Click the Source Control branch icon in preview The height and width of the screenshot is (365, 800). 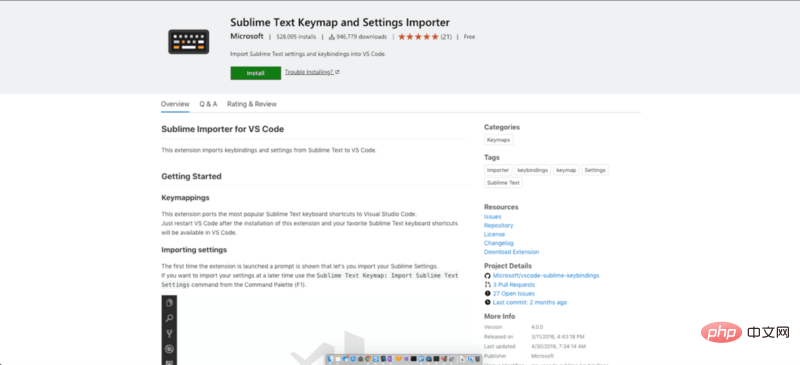[x=169, y=334]
